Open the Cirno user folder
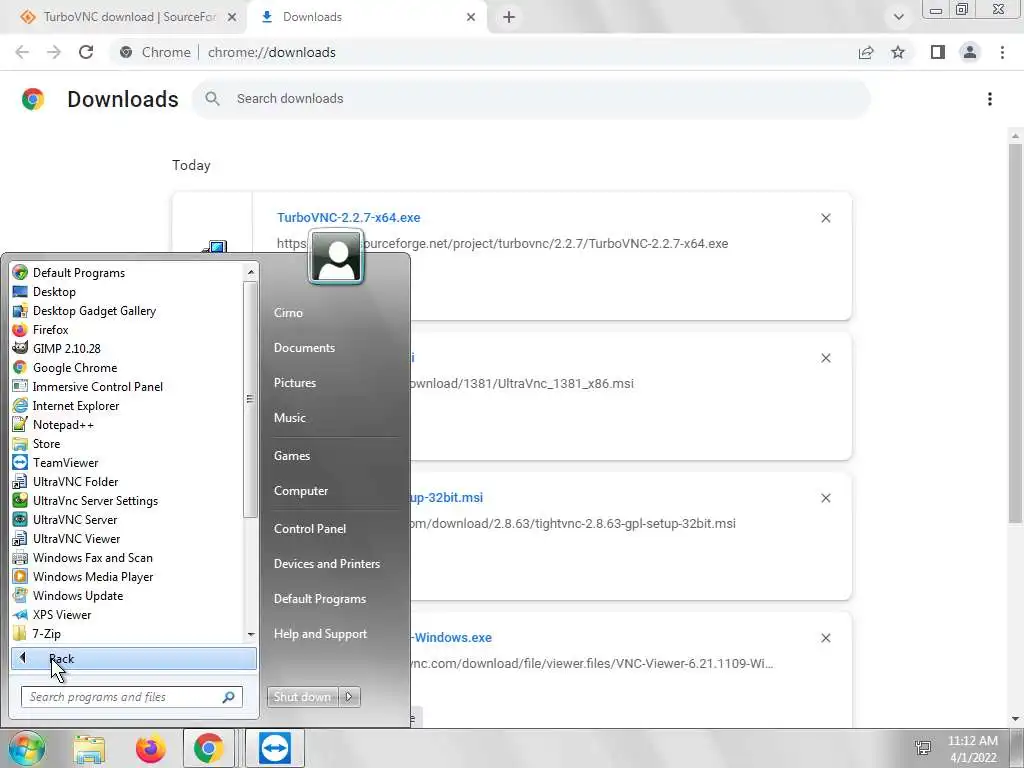 [x=288, y=313]
